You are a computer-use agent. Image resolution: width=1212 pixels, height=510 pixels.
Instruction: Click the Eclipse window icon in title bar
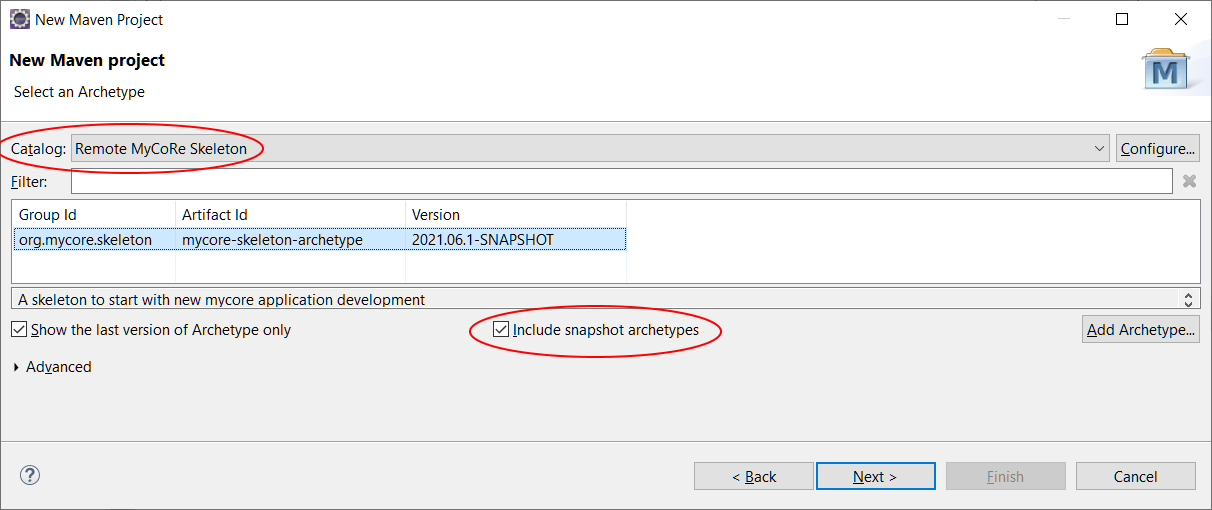click(19, 19)
